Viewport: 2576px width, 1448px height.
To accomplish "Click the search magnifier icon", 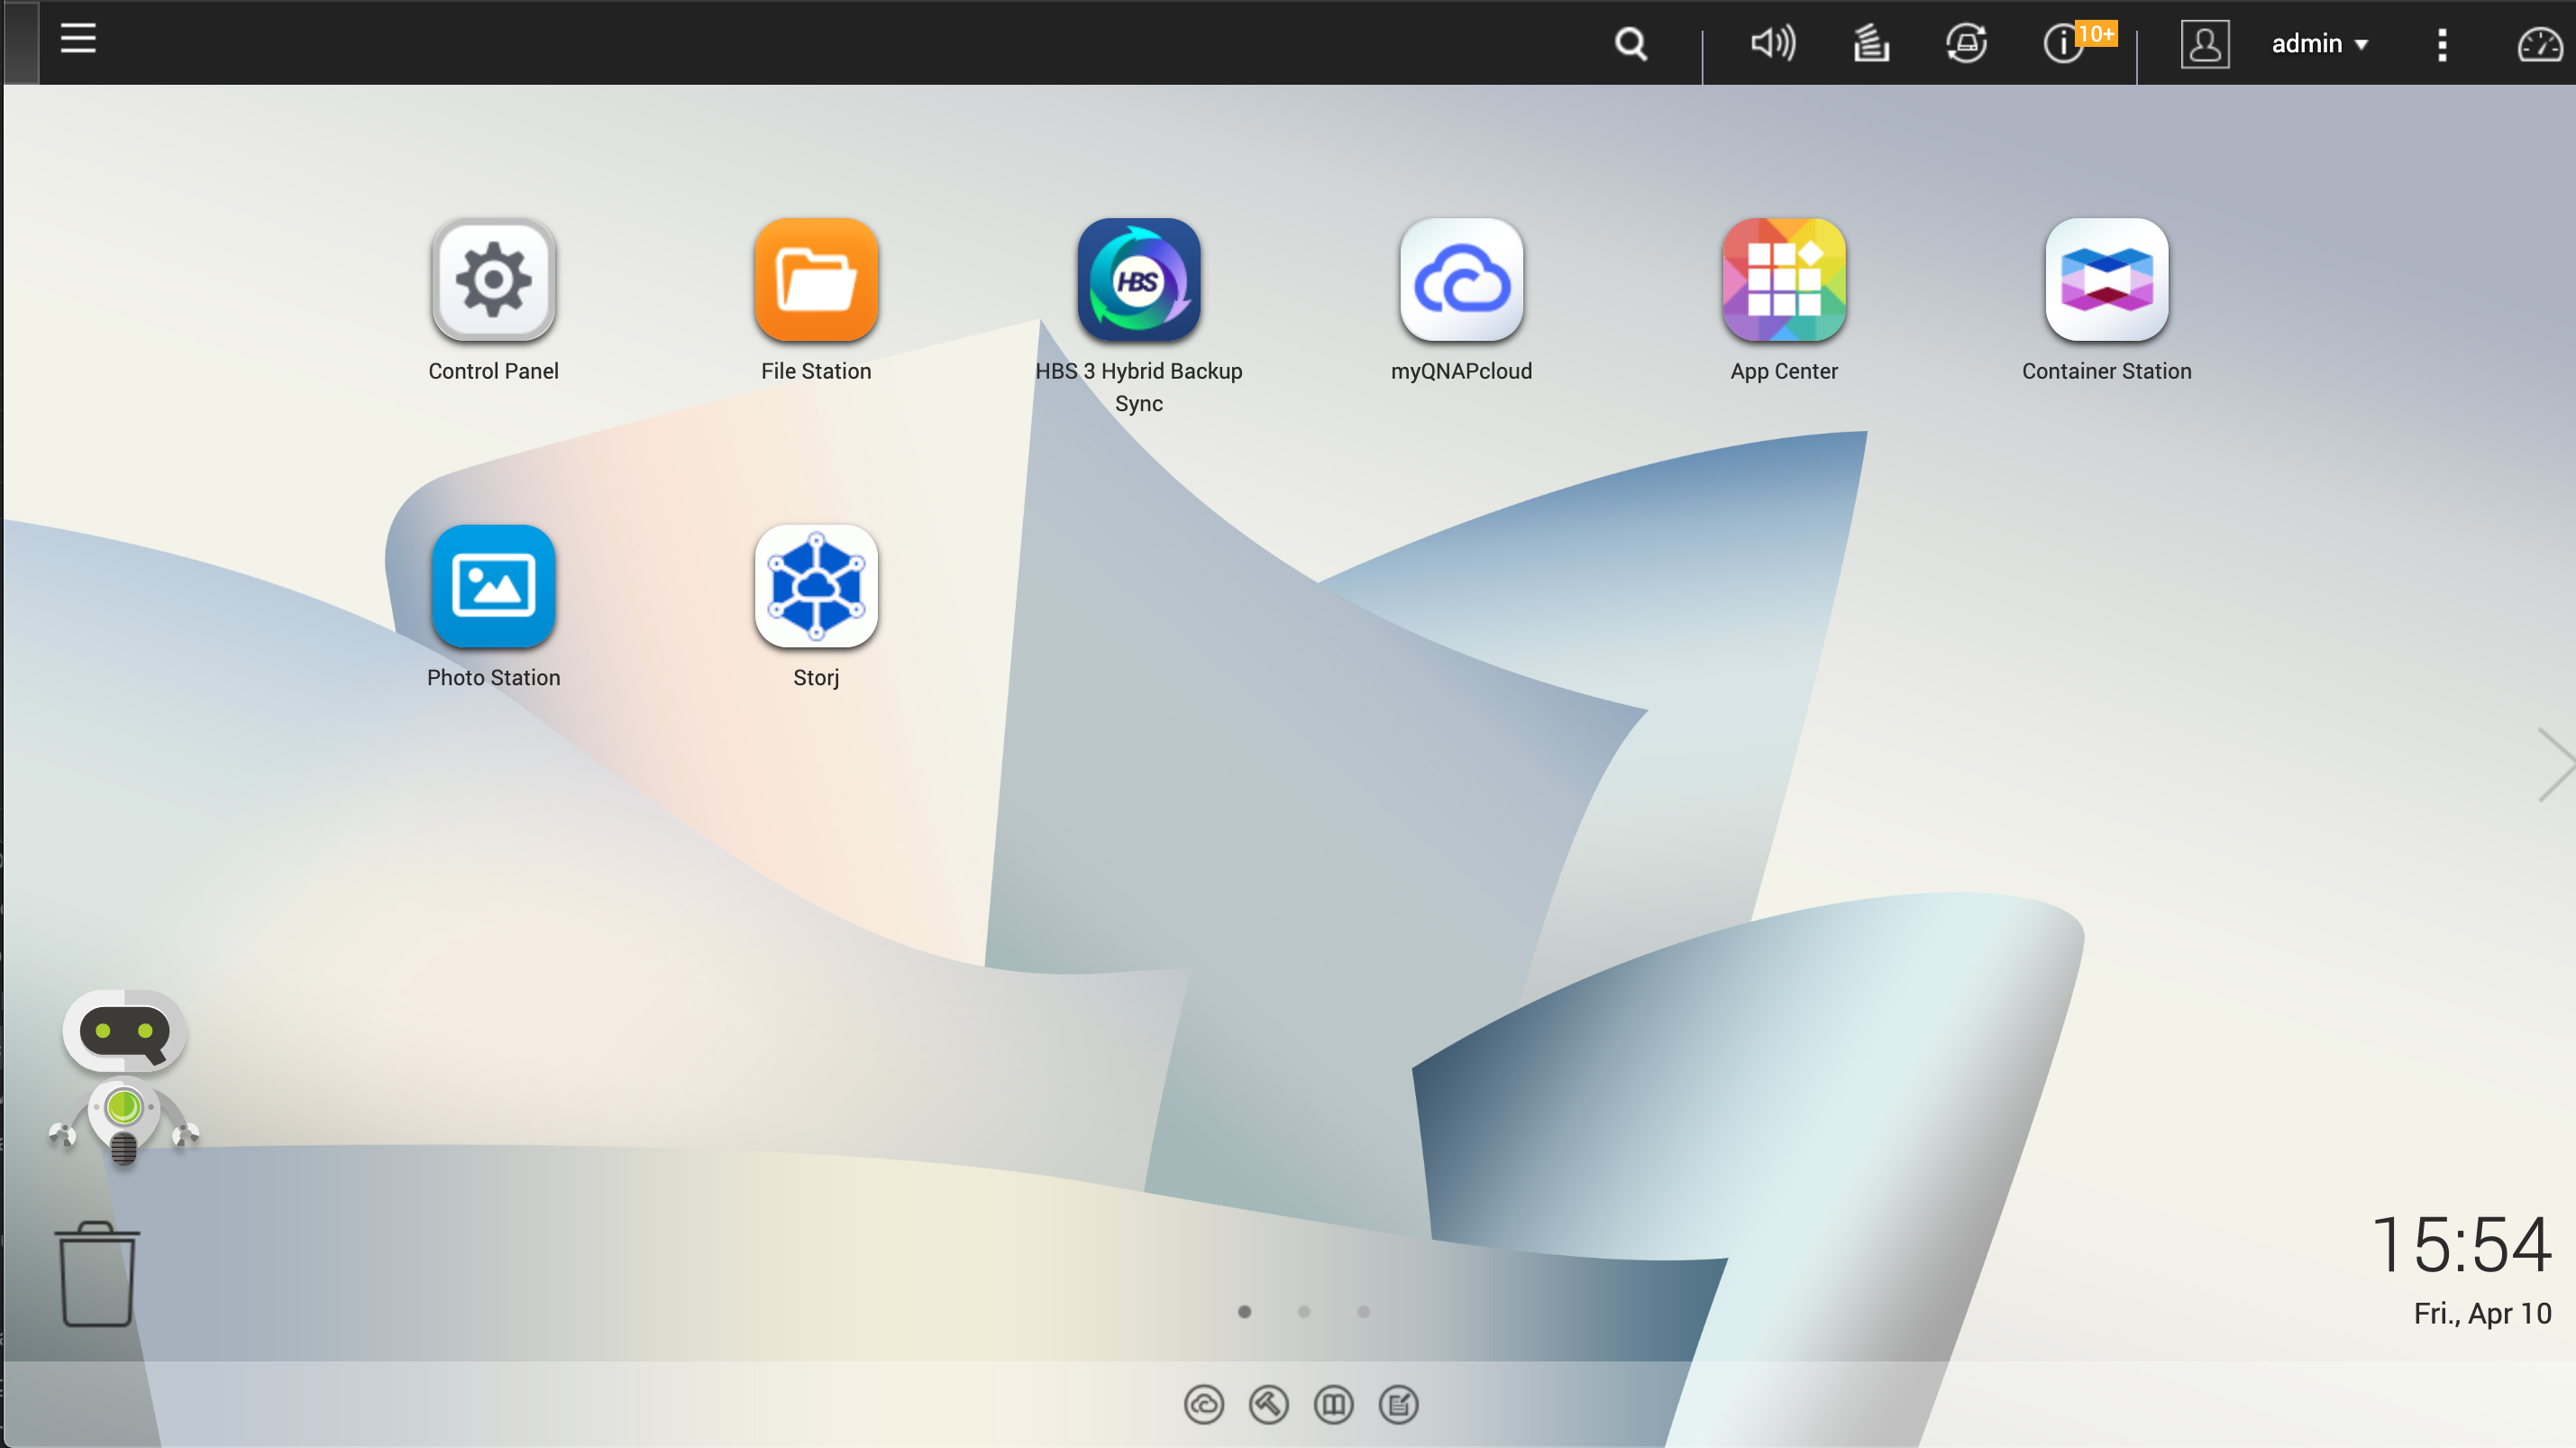I will [1630, 44].
